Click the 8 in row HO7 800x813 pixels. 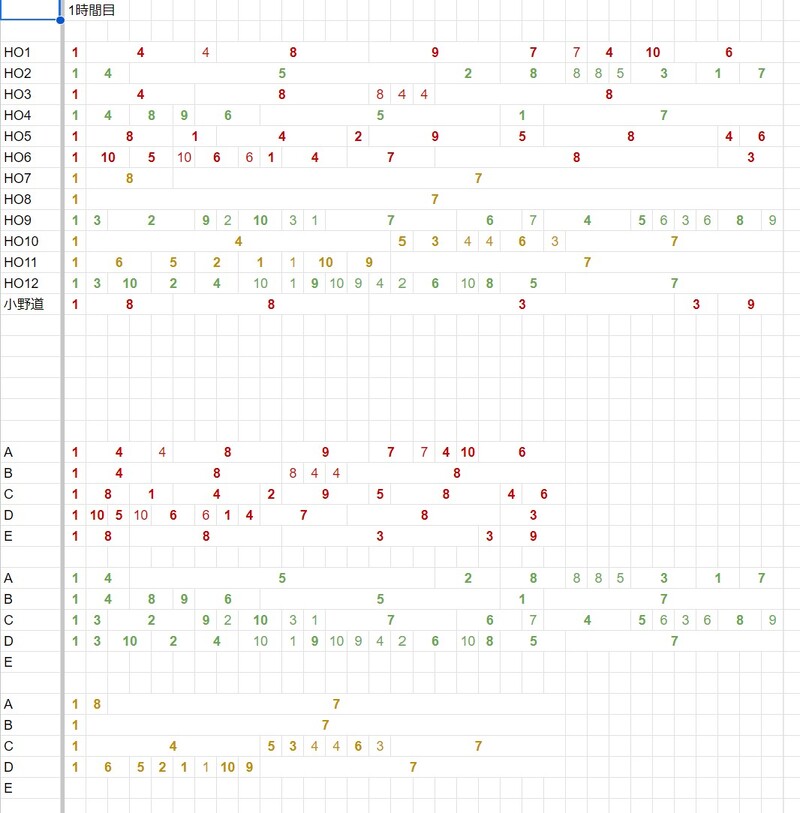(x=130, y=178)
